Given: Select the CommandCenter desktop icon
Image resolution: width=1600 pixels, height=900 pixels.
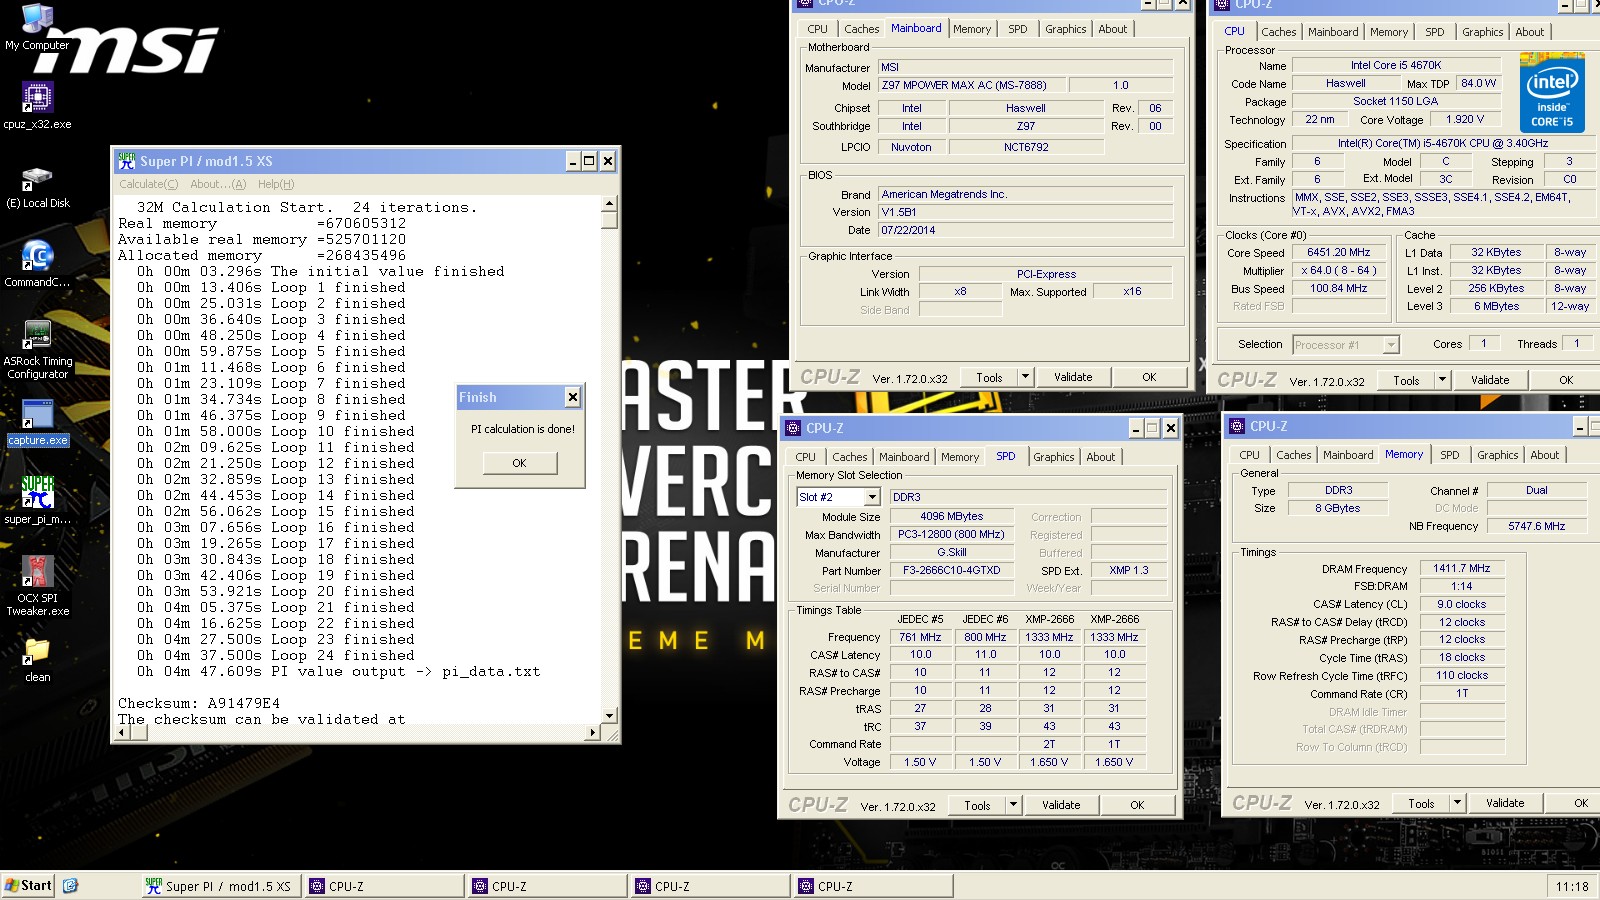Looking at the screenshot, I should (x=37, y=264).
